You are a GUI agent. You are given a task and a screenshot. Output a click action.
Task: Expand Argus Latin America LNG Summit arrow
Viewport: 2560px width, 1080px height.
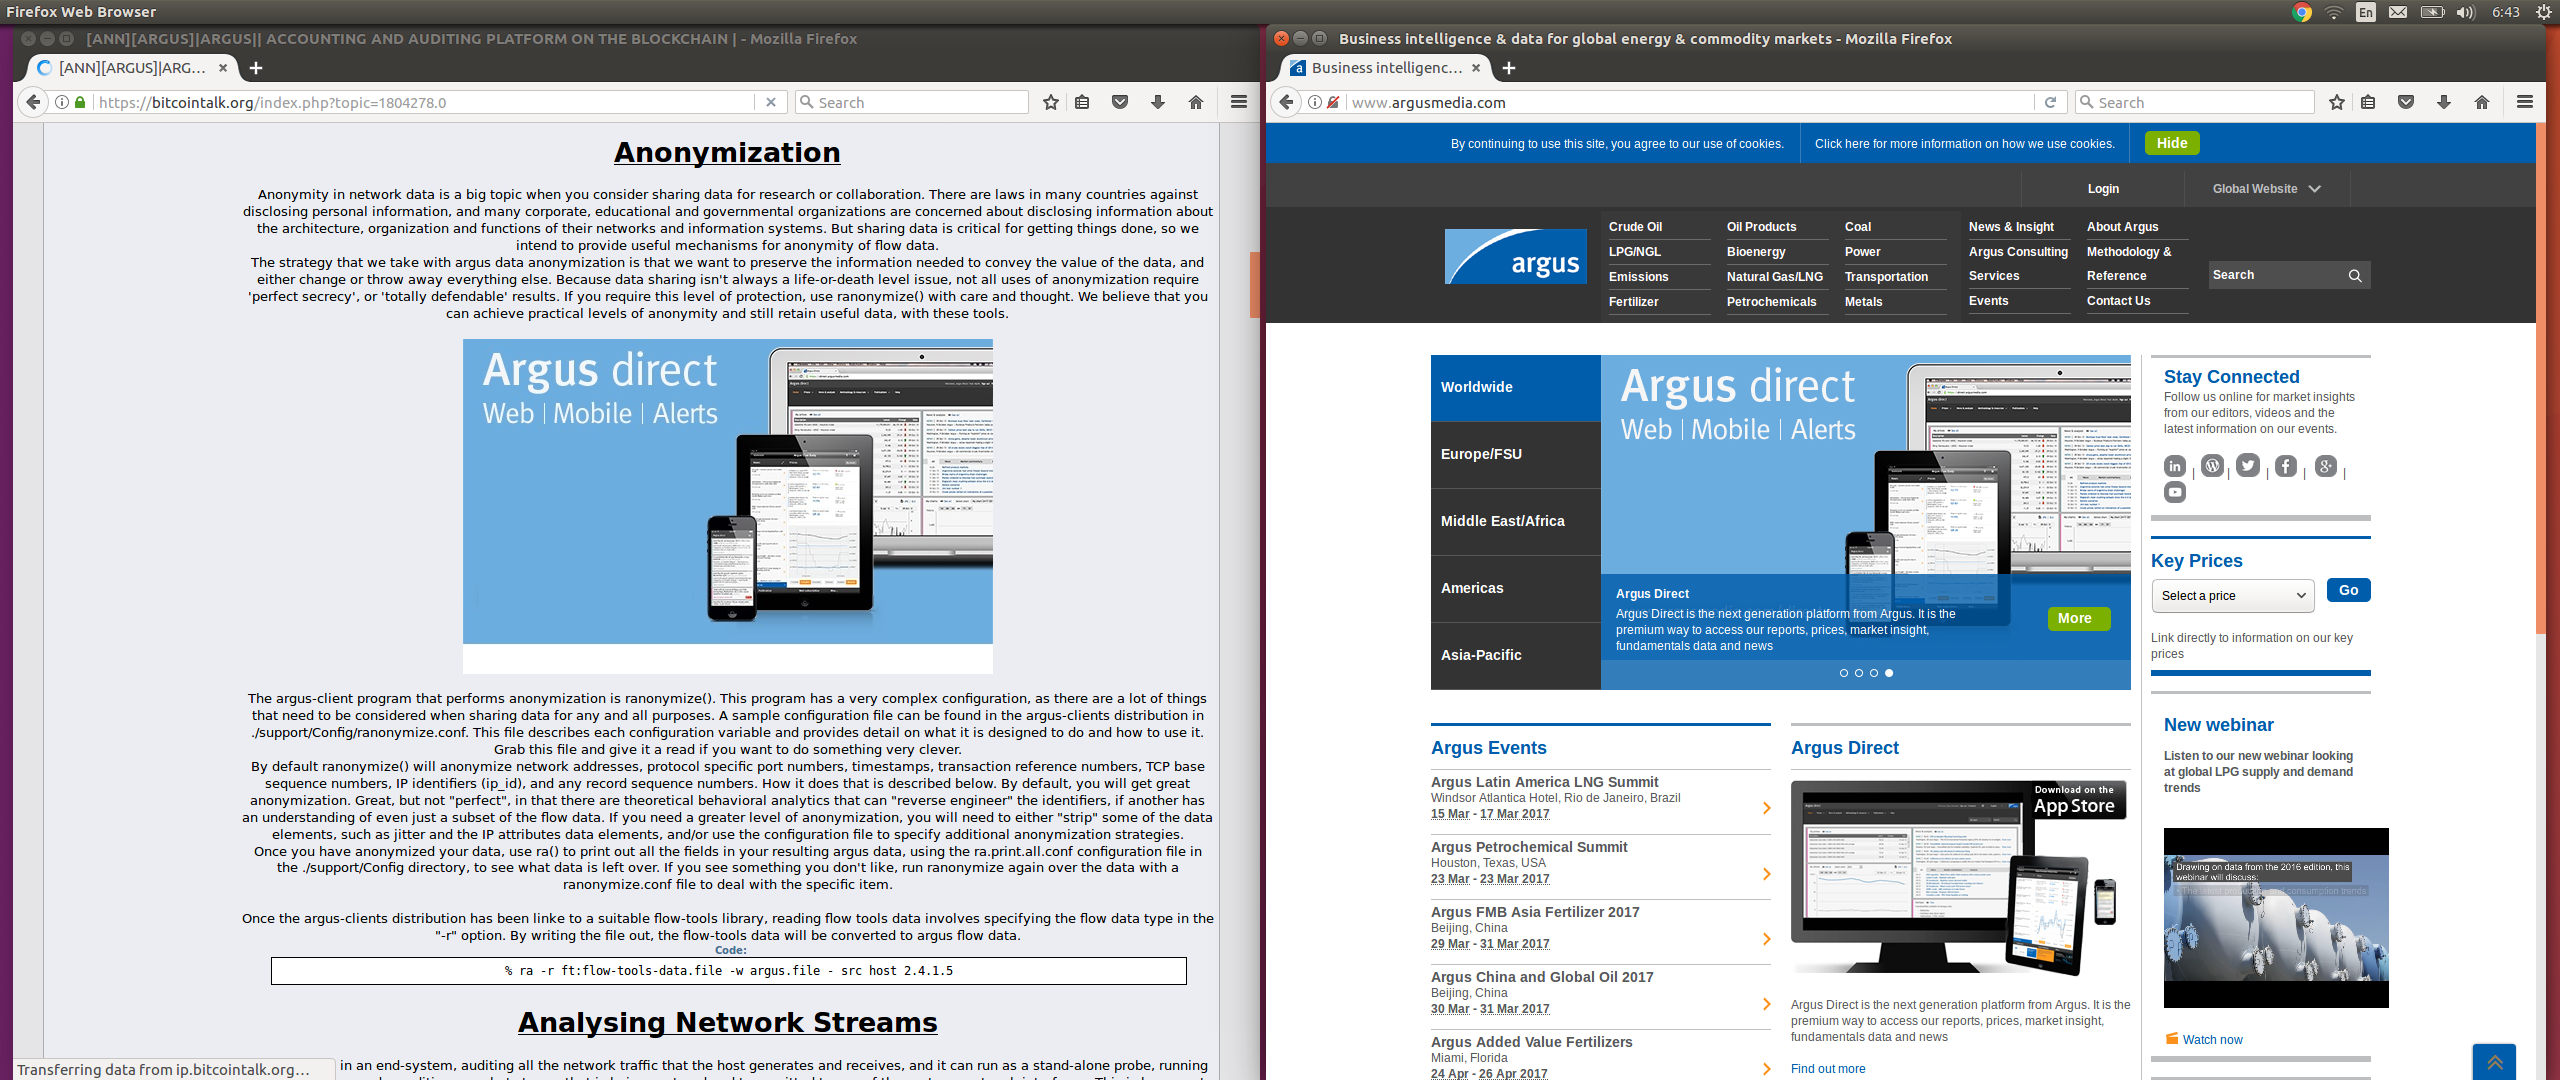point(1767,808)
